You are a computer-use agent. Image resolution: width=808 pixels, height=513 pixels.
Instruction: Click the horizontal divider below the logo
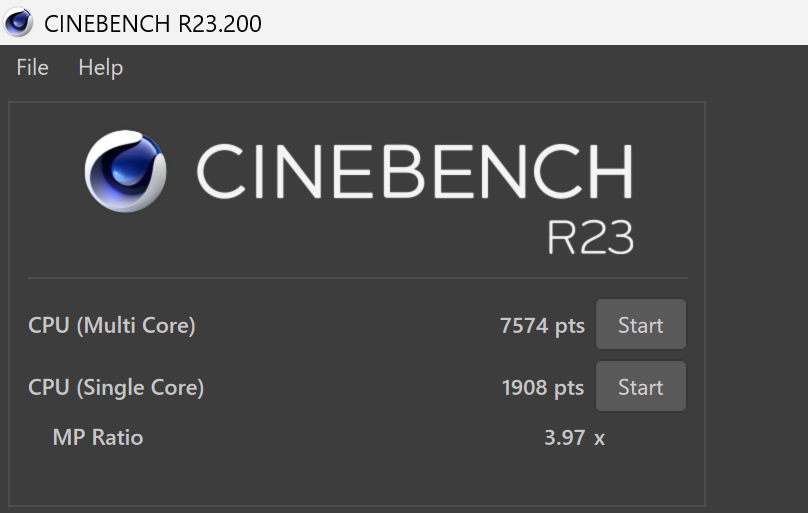357,278
